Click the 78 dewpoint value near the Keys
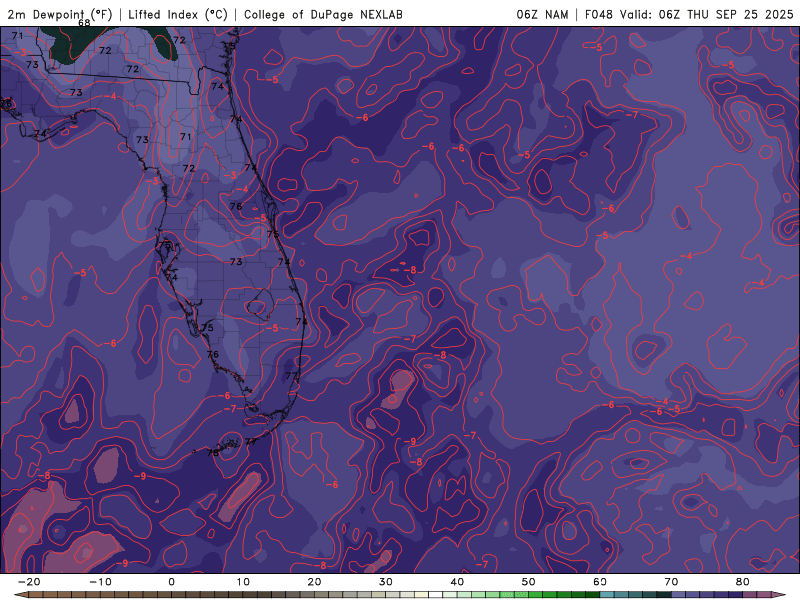The image size is (800, 600). [213, 452]
